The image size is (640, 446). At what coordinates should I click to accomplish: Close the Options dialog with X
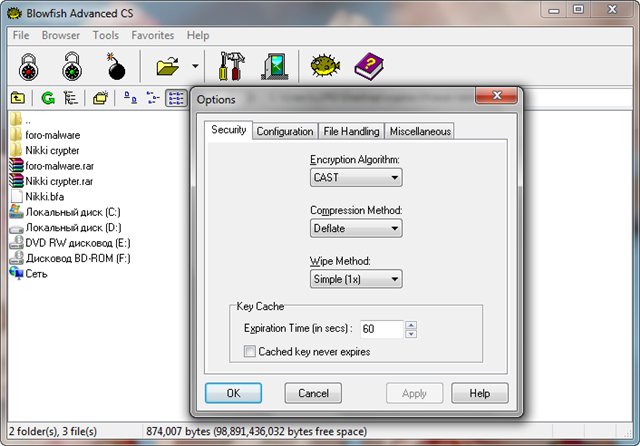[497, 95]
